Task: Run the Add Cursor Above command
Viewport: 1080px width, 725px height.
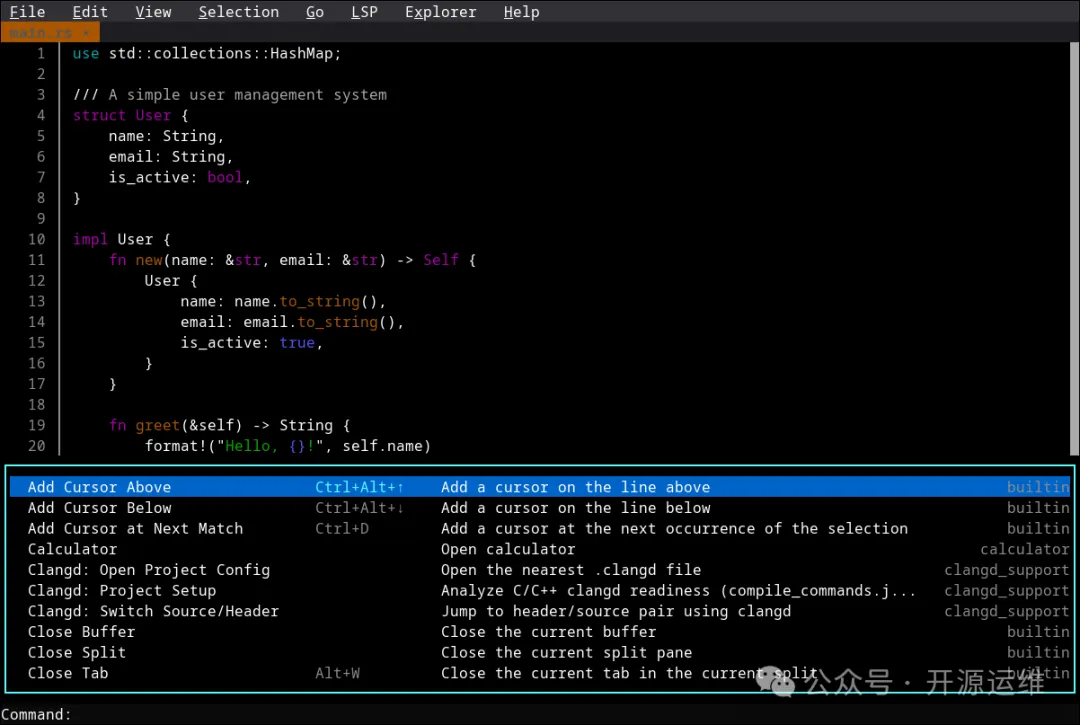Action: click(x=99, y=487)
